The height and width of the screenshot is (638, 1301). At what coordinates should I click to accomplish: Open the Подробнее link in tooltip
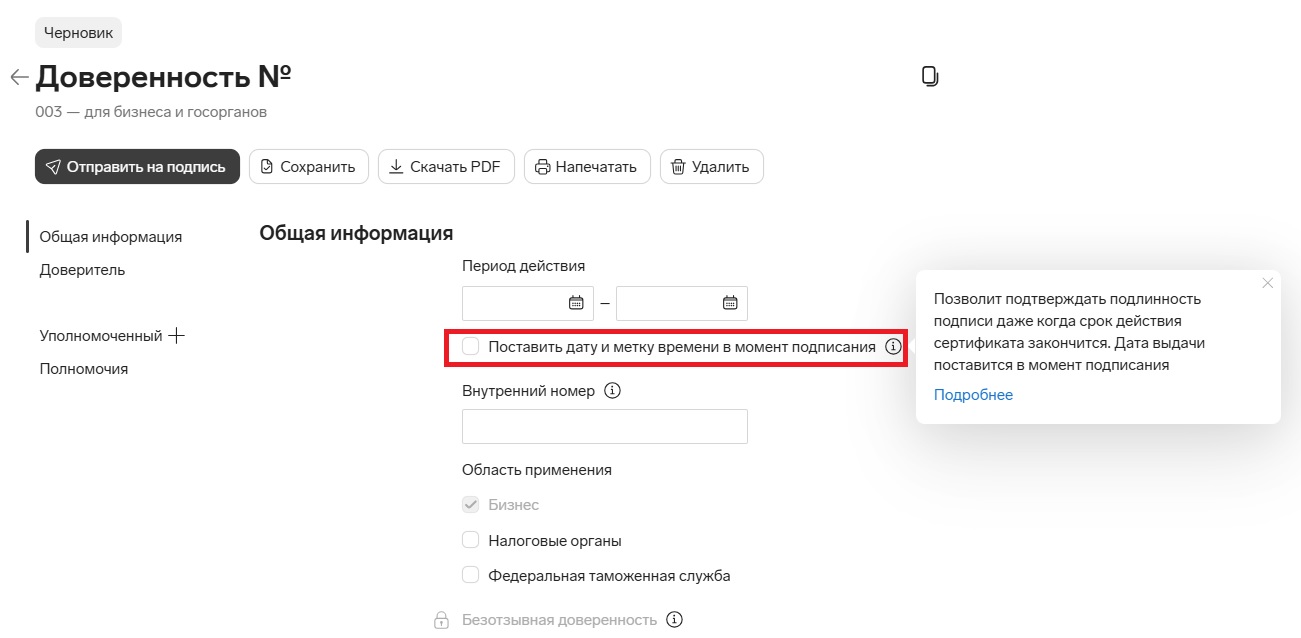pyautogui.click(x=973, y=395)
